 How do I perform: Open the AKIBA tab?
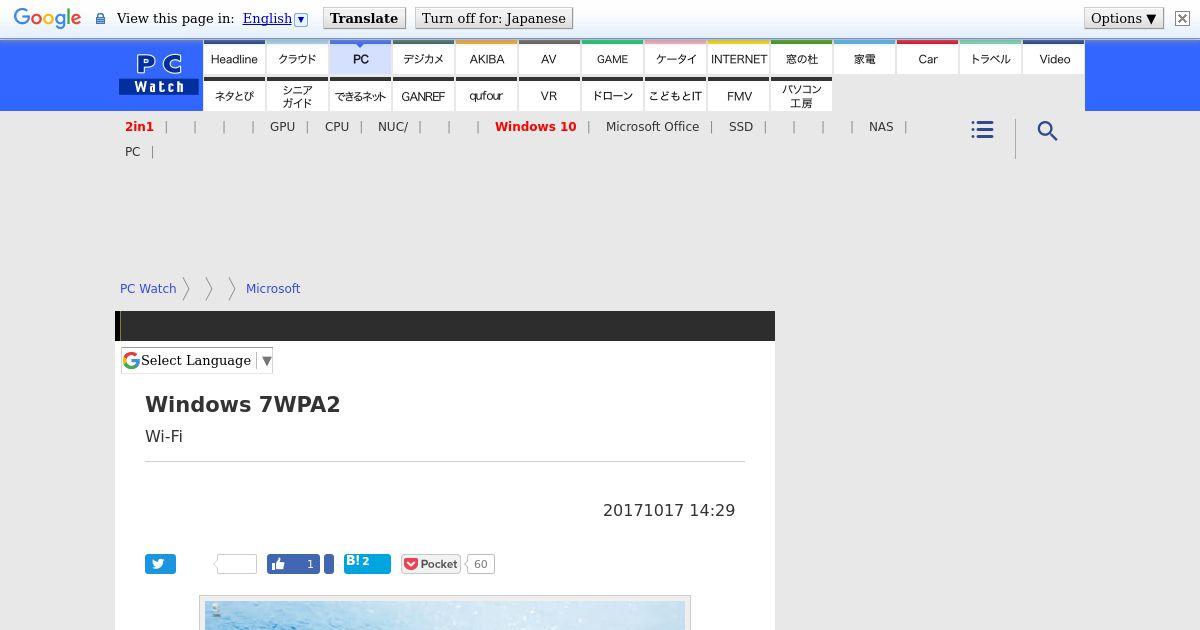486,58
